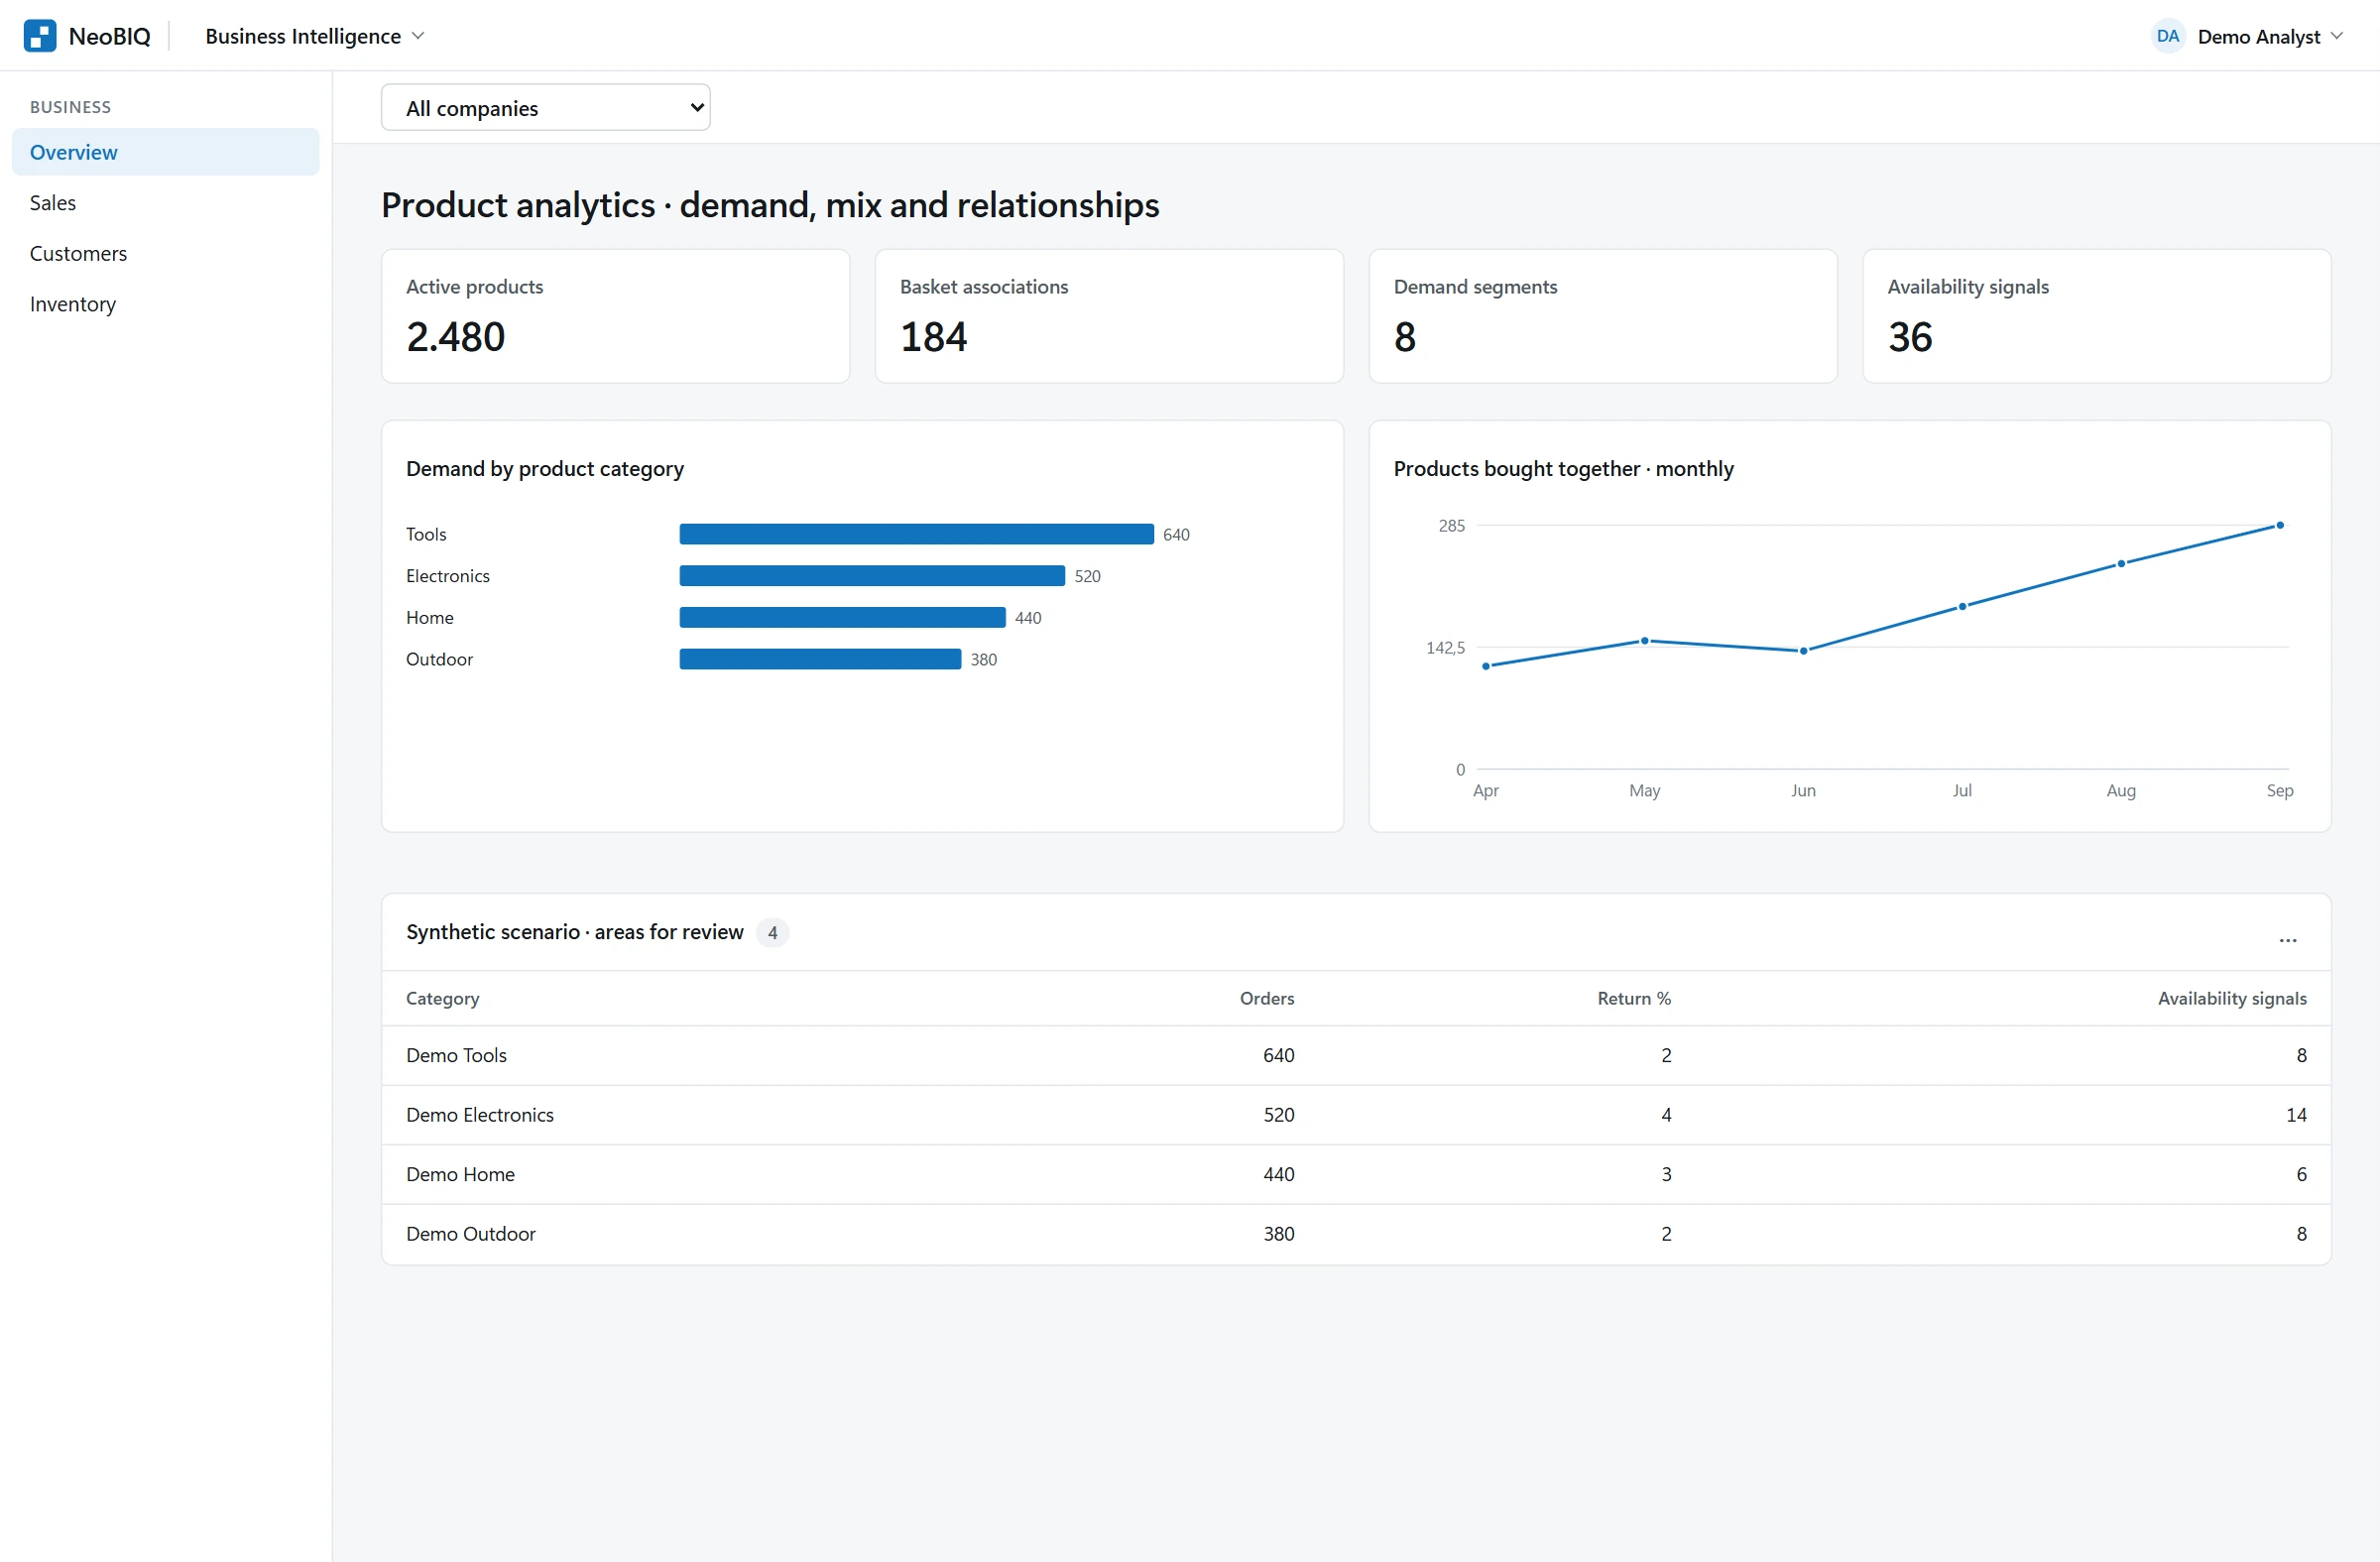2380x1562 pixels.
Task: Open the three-dot menu of review table
Action: point(2287,939)
